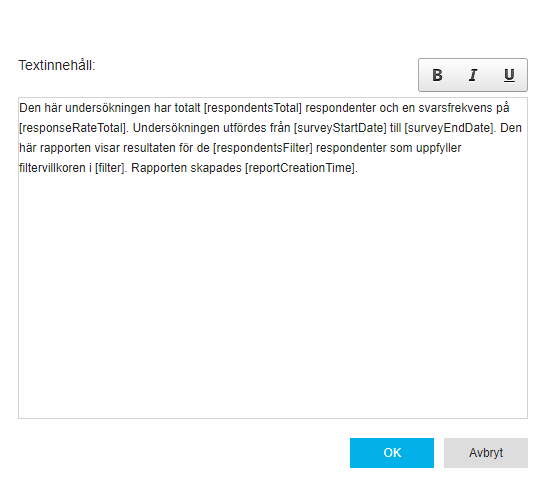The image size is (547, 487).
Task: Confirm the text with the OK button
Action: point(392,453)
